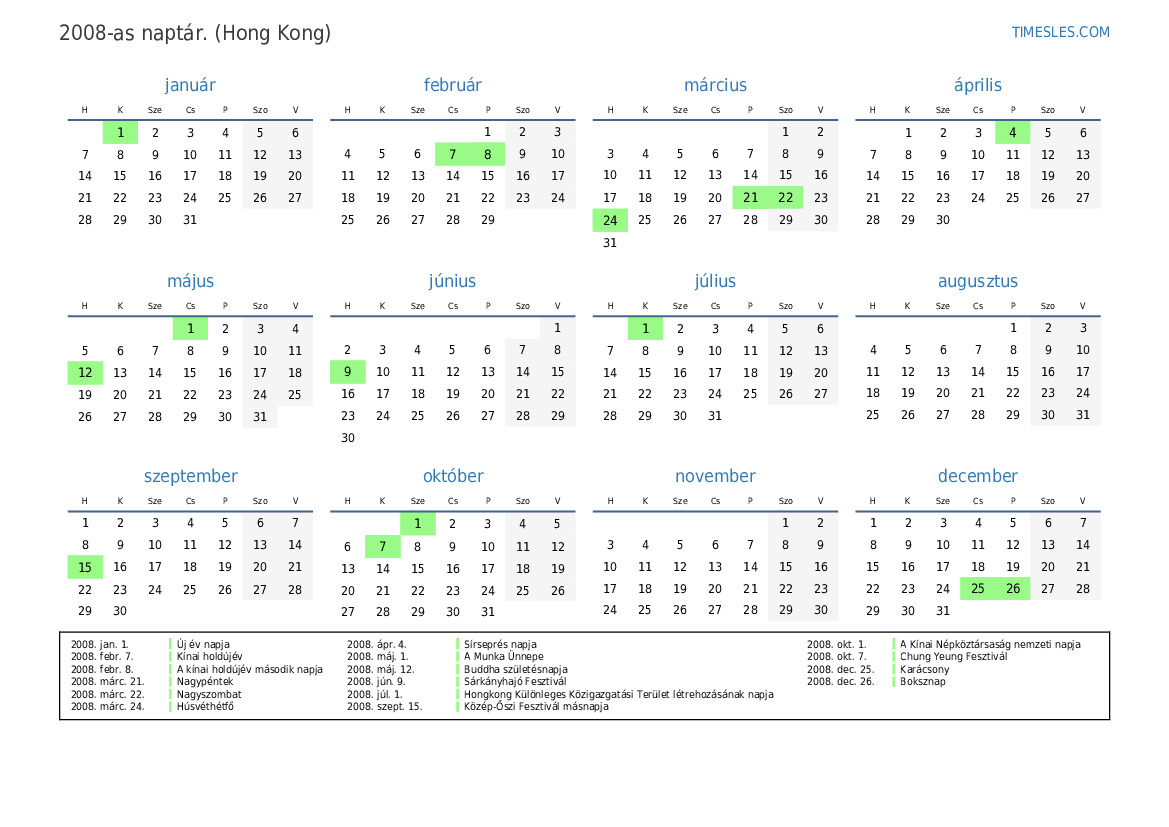Image resolution: width=1169 pixels, height=827 pixels.
Task: Click highlighted May 1 holiday cell
Action: pyautogui.click(x=190, y=329)
